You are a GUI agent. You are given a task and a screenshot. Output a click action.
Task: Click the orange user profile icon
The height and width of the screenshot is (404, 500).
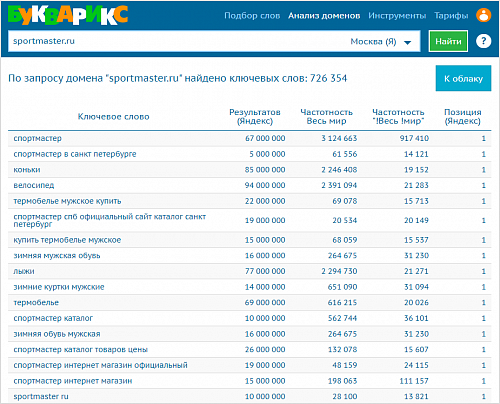[483, 15]
